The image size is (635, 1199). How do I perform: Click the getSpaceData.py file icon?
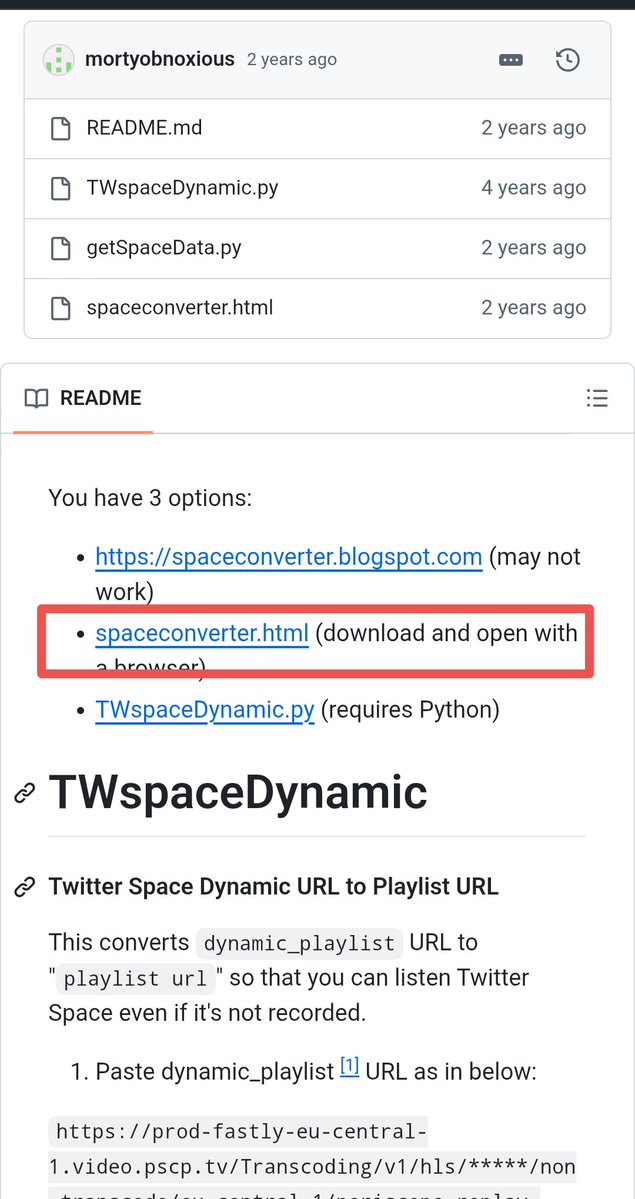coord(60,248)
